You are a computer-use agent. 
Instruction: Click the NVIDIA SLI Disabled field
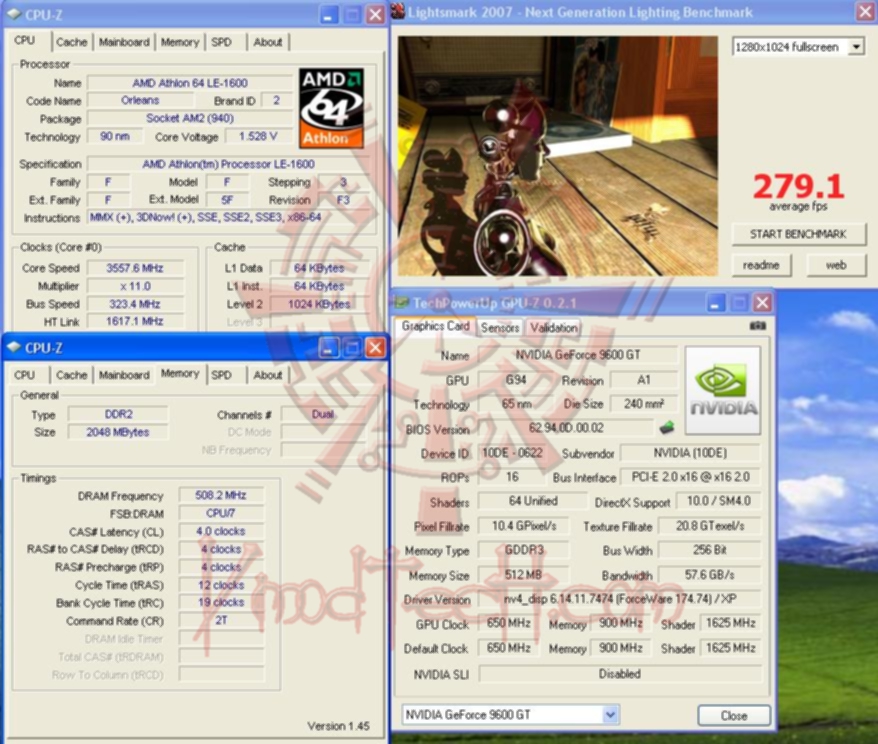(x=620, y=674)
